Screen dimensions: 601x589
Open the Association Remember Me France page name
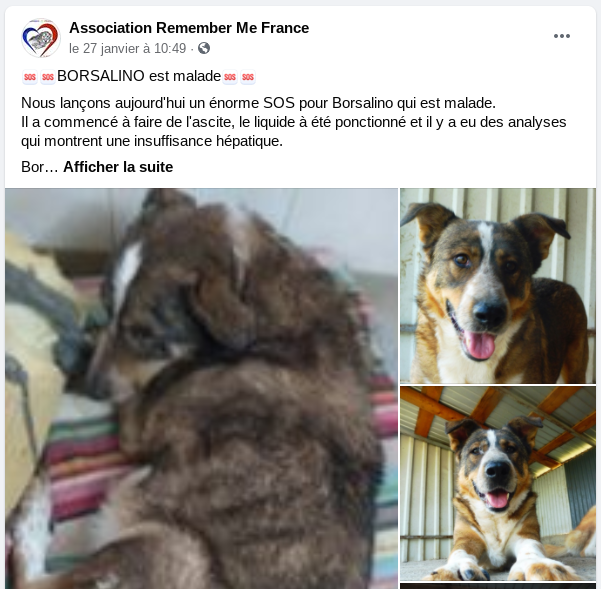pos(189,28)
